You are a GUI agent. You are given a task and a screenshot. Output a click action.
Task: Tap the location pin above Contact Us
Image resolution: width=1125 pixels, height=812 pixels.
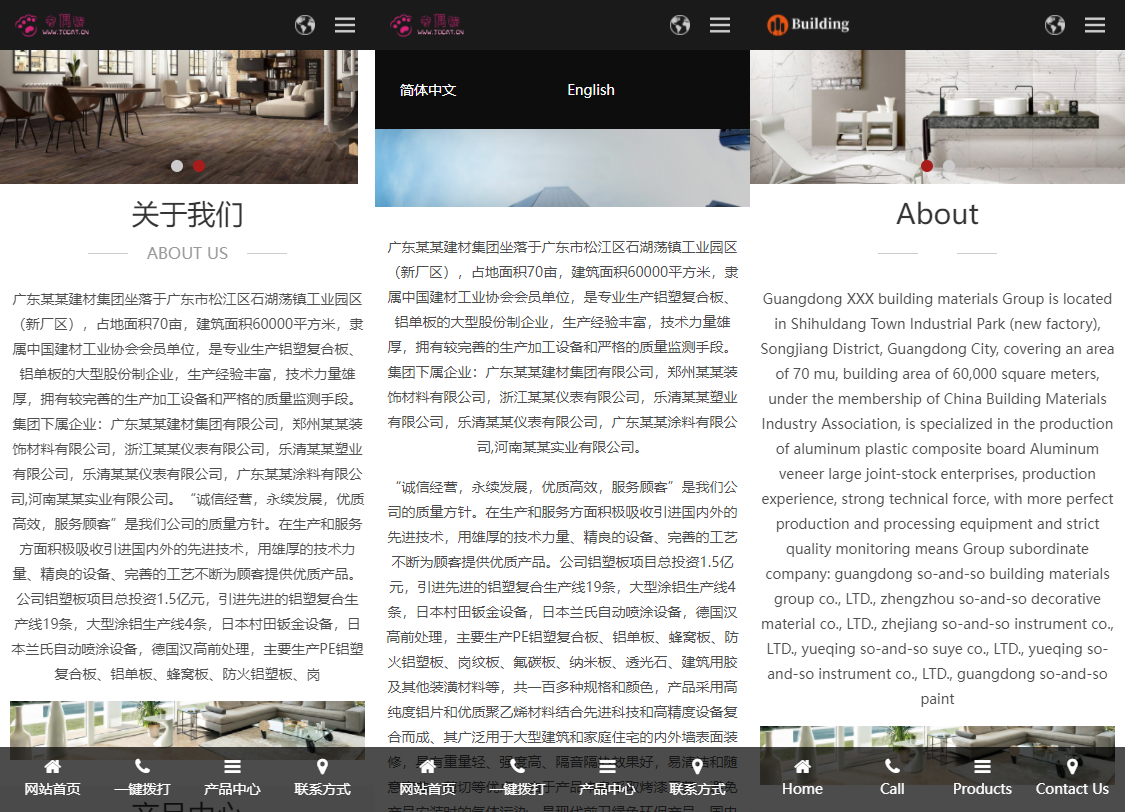coord(1072,766)
